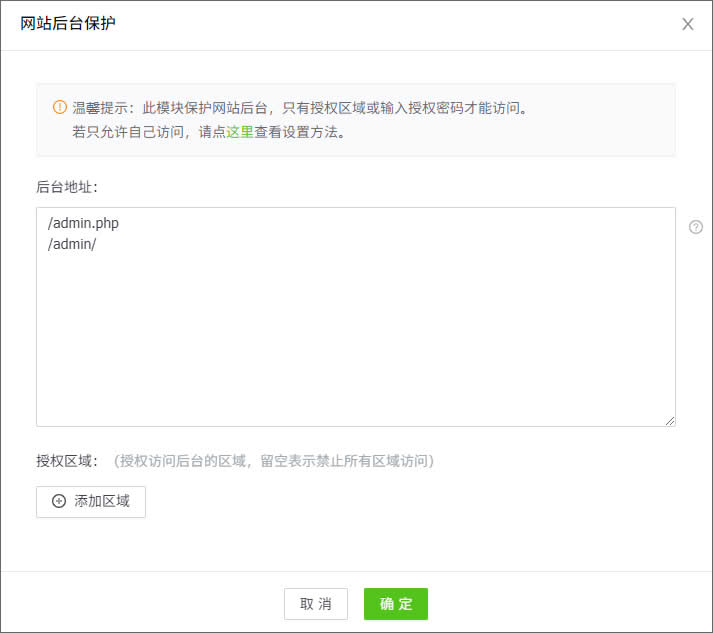Place cursor on the /admin/ line

point(73,243)
